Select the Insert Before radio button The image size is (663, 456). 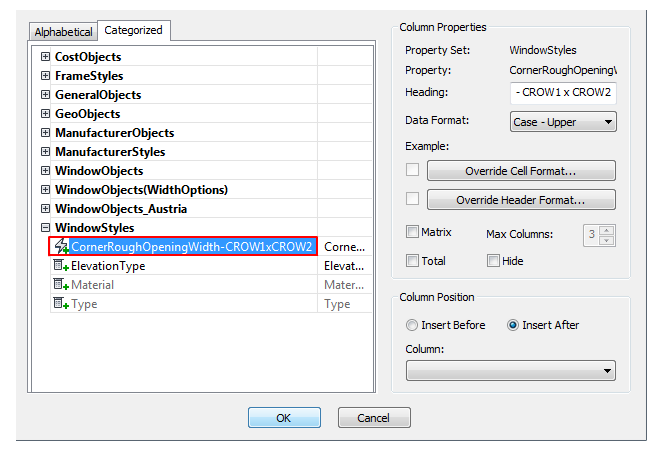coord(412,325)
